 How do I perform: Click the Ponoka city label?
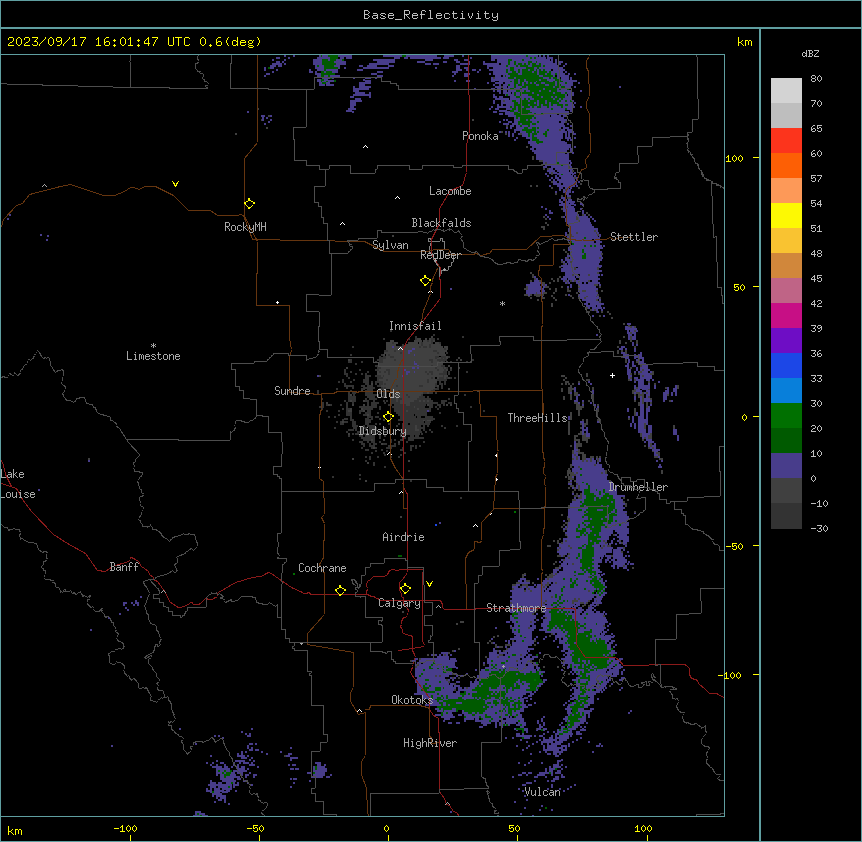click(480, 136)
